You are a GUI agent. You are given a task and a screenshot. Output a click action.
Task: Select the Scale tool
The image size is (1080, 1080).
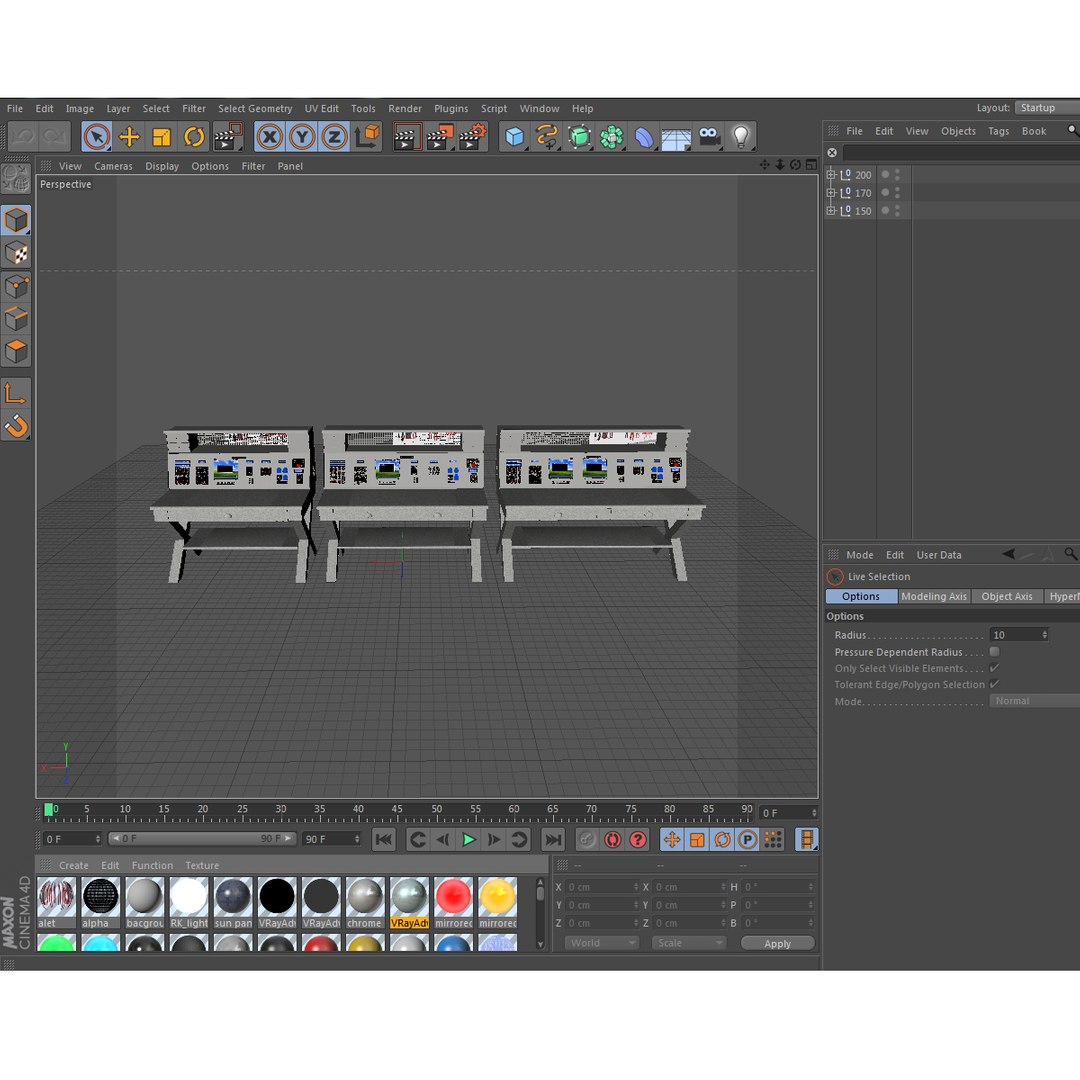click(x=161, y=136)
